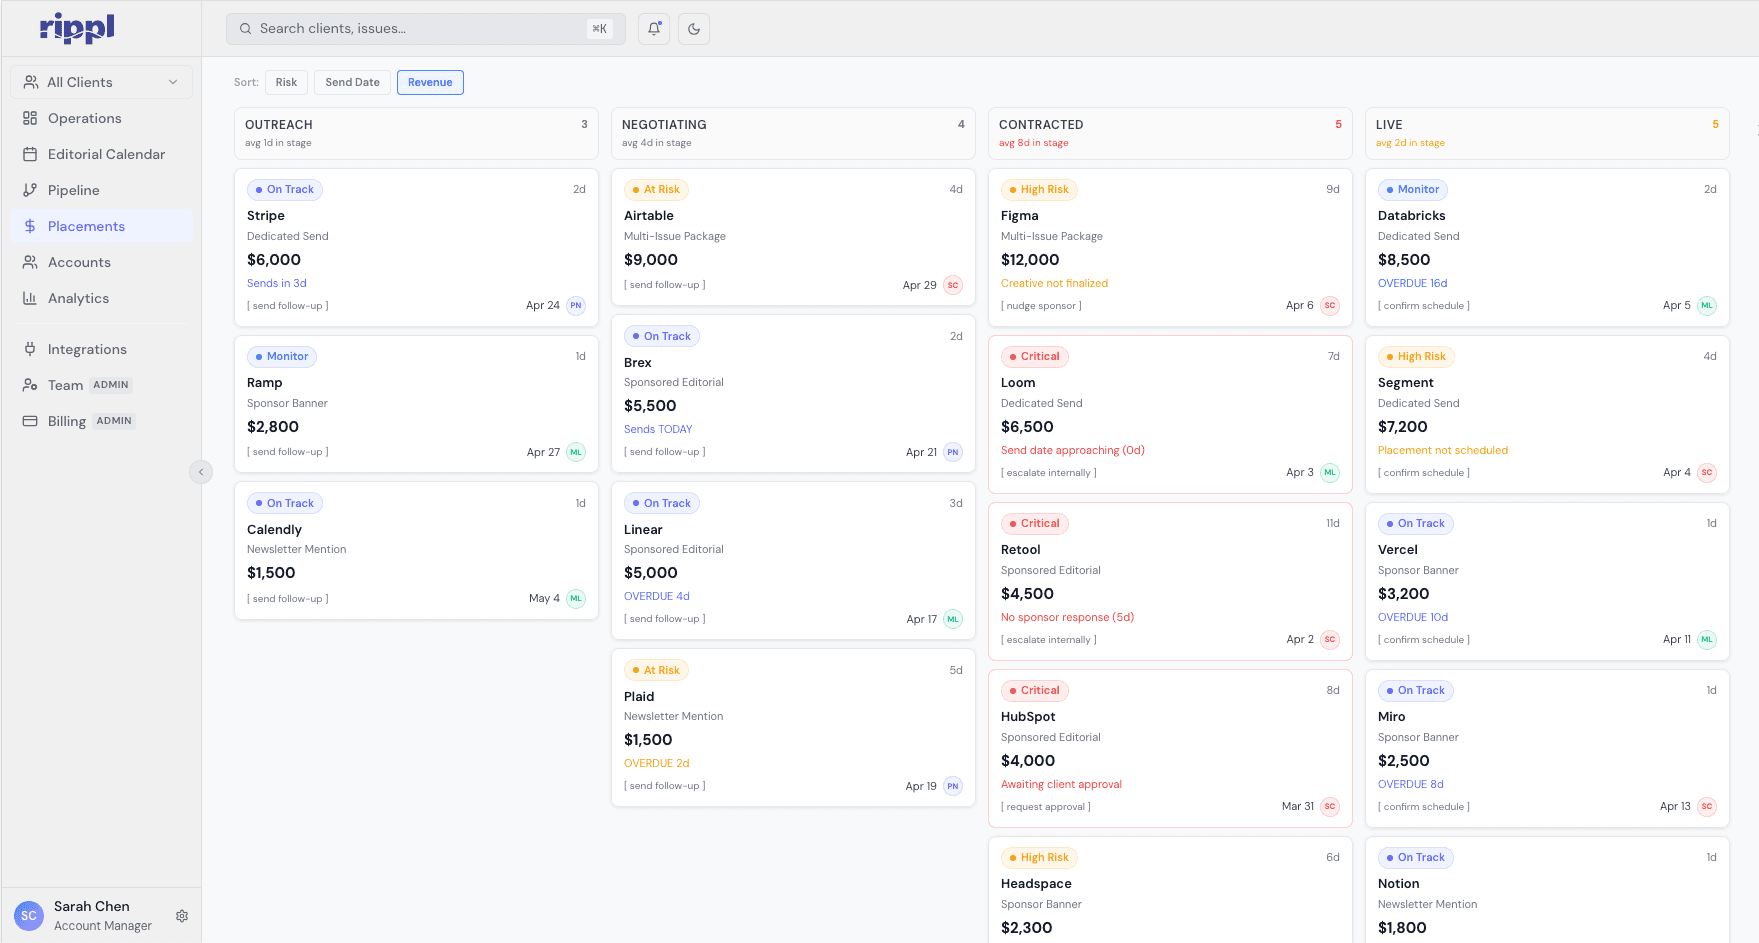The width and height of the screenshot is (1759, 943).
Task: Switch sorting to Risk
Action: [x=286, y=82]
